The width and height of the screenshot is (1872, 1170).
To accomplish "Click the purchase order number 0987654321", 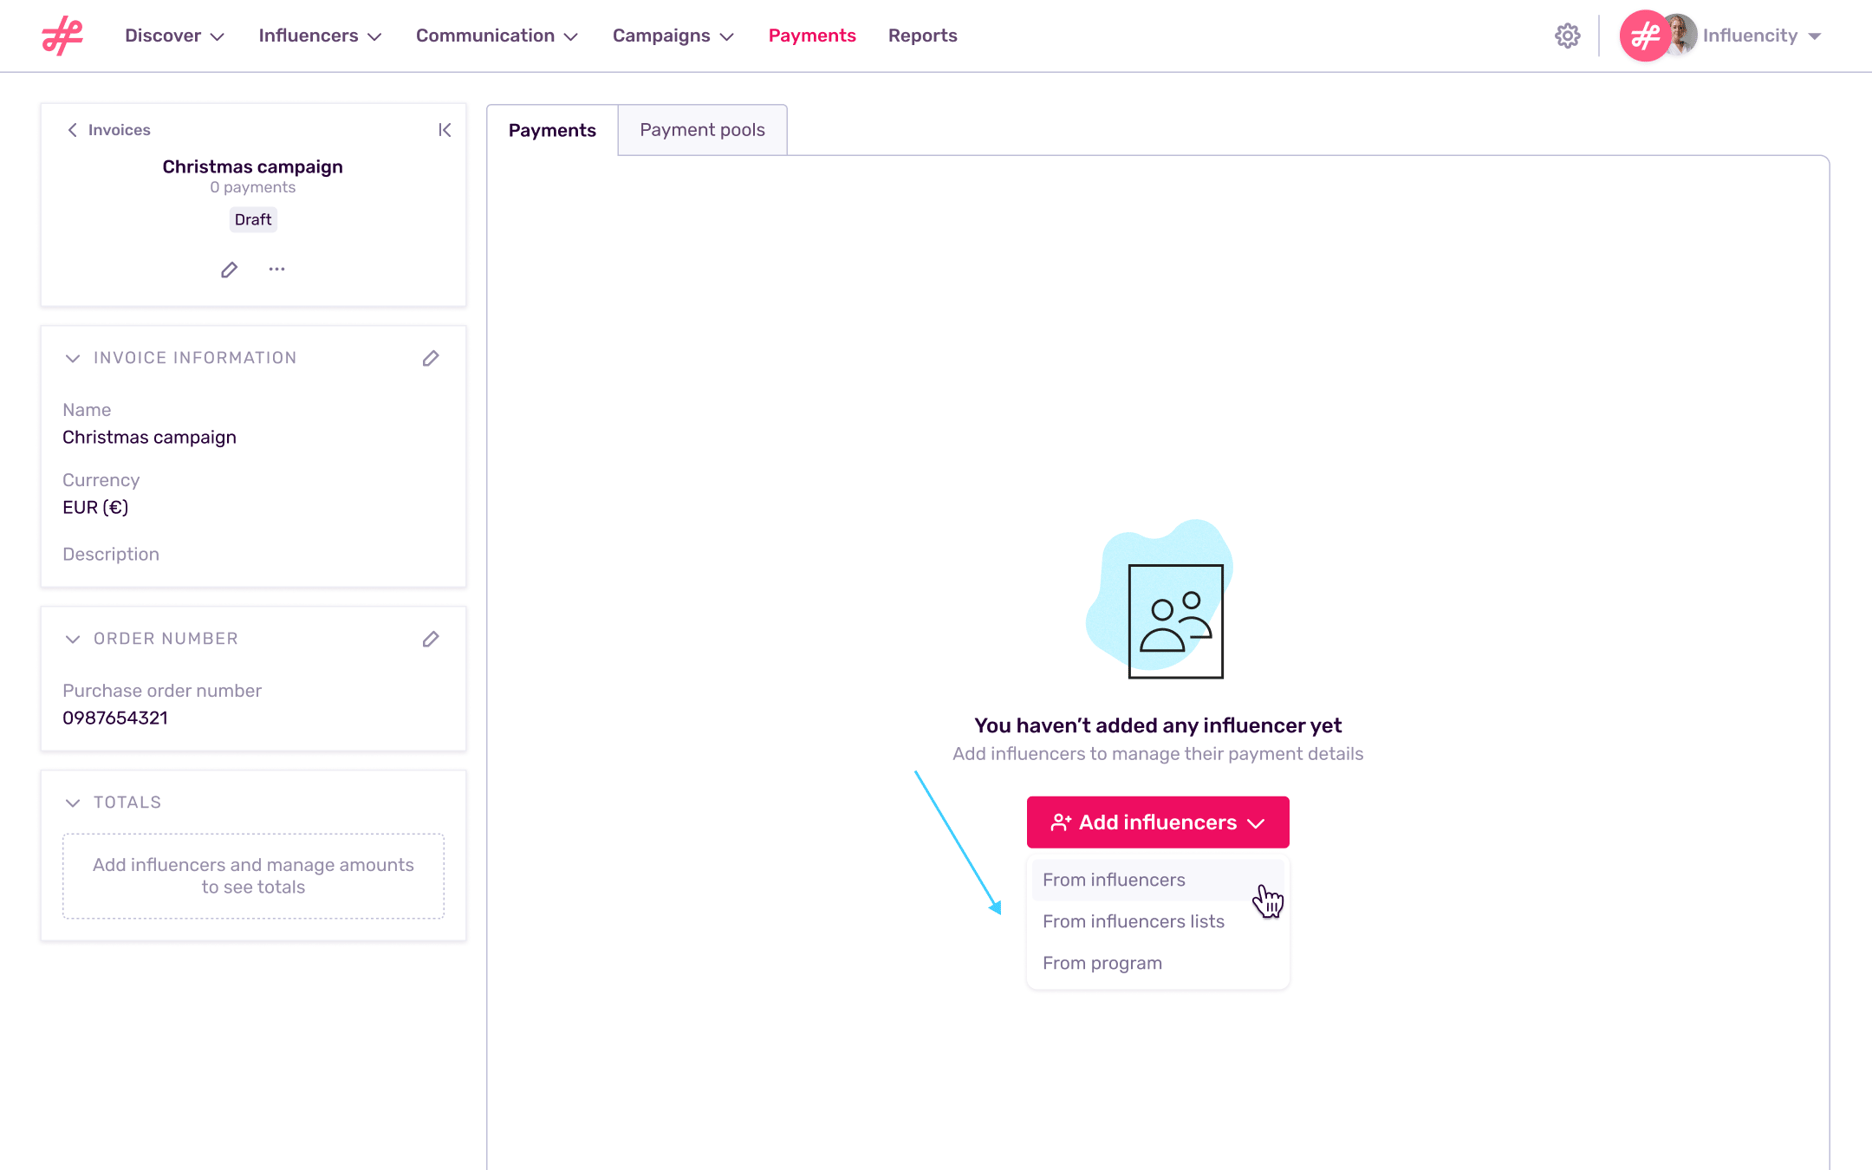I will tap(115, 717).
